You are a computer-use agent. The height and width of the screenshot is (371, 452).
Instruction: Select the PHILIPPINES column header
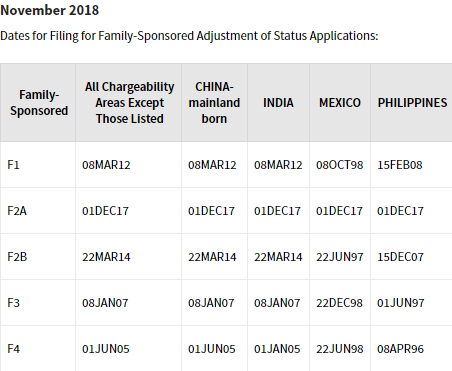412,103
